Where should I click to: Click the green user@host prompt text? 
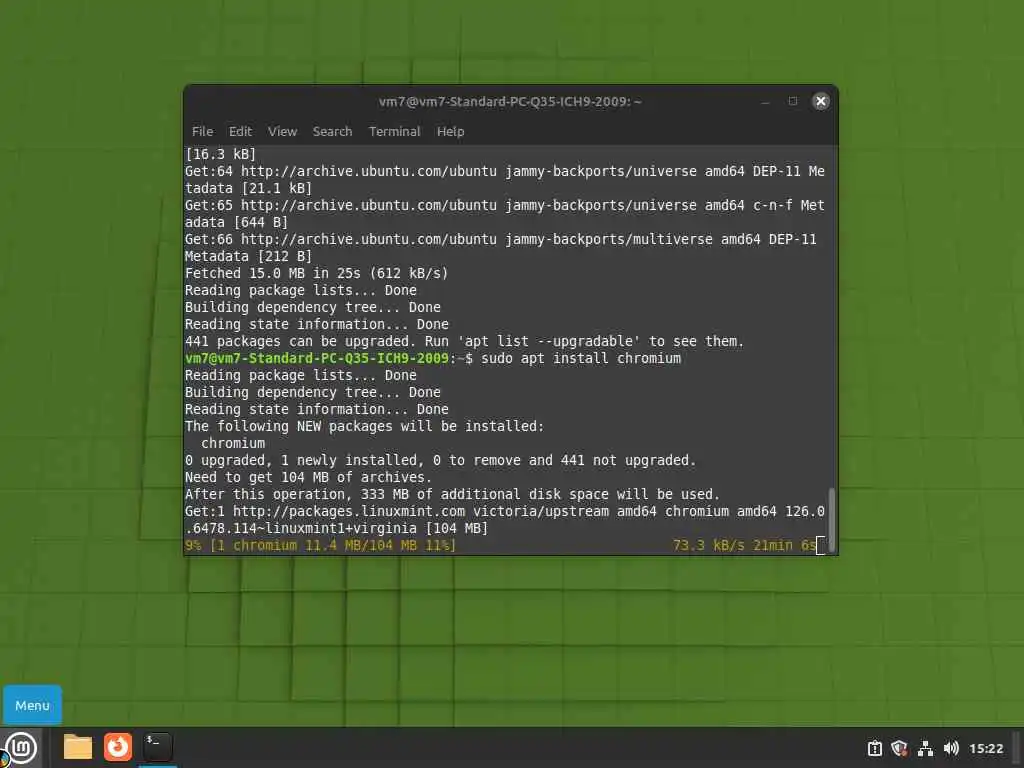pyautogui.click(x=317, y=358)
